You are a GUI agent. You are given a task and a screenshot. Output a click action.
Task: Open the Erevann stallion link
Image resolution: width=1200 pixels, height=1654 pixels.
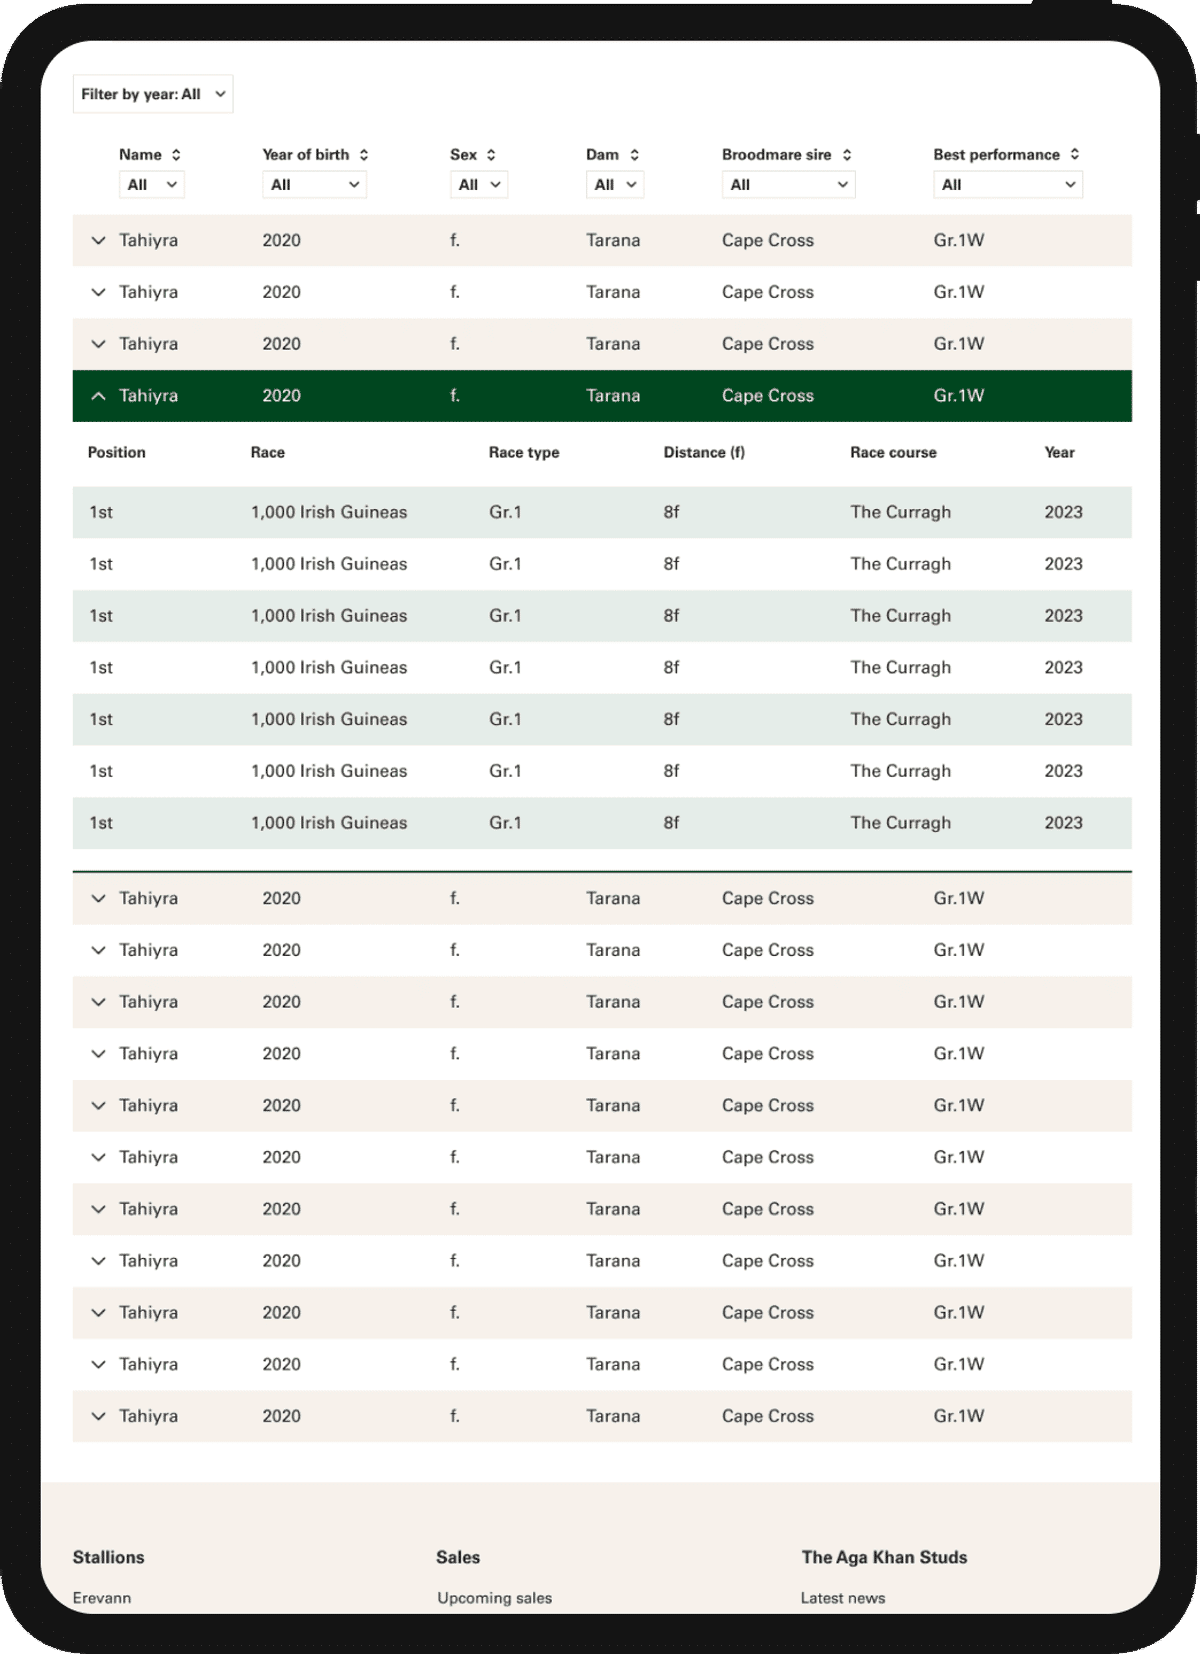[102, 1598]
